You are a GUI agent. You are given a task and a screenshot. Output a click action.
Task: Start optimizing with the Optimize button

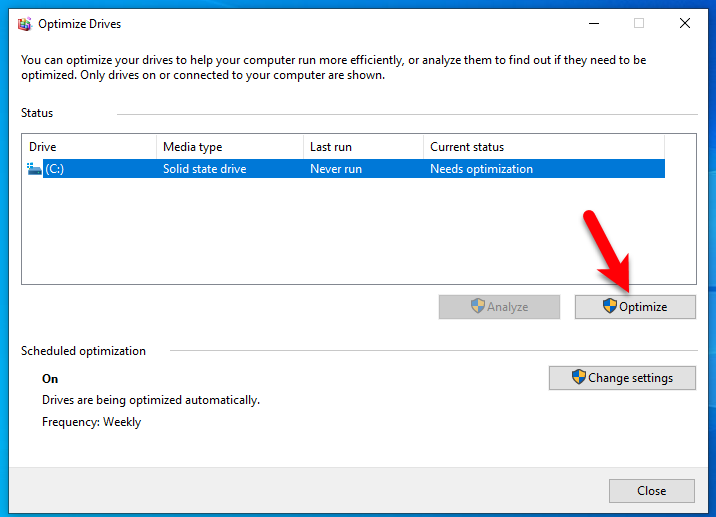point(635,307)
